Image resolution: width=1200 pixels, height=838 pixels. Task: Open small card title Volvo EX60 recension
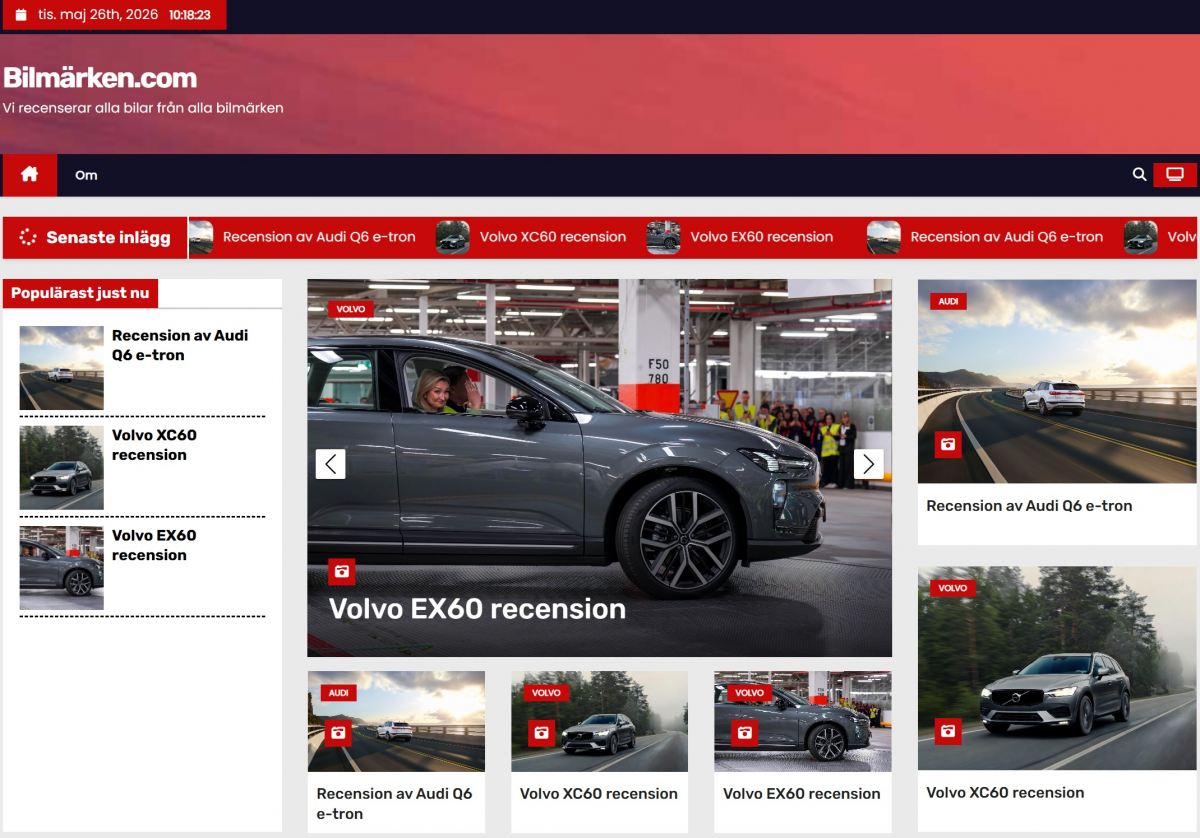pos(802,794)
